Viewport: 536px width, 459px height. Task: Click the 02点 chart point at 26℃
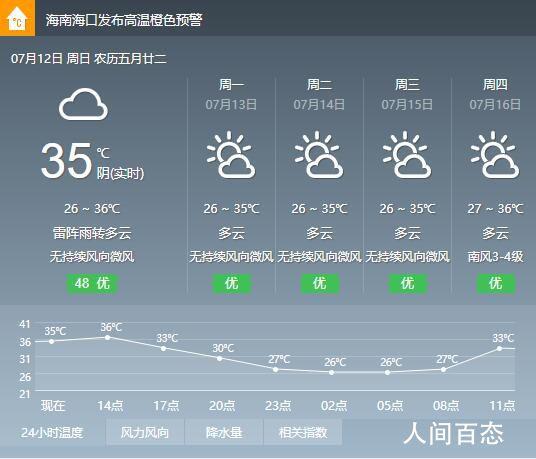pyautogui.click(x=331, y=372)
